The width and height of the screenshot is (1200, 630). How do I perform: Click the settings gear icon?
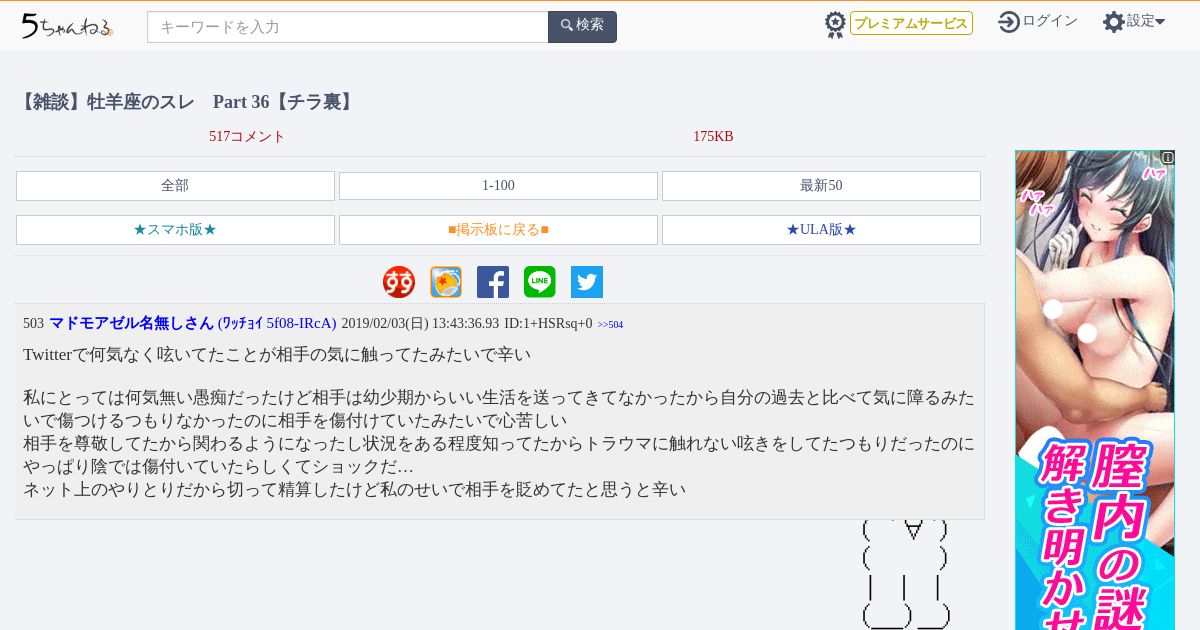click(x=1114, y=22)
